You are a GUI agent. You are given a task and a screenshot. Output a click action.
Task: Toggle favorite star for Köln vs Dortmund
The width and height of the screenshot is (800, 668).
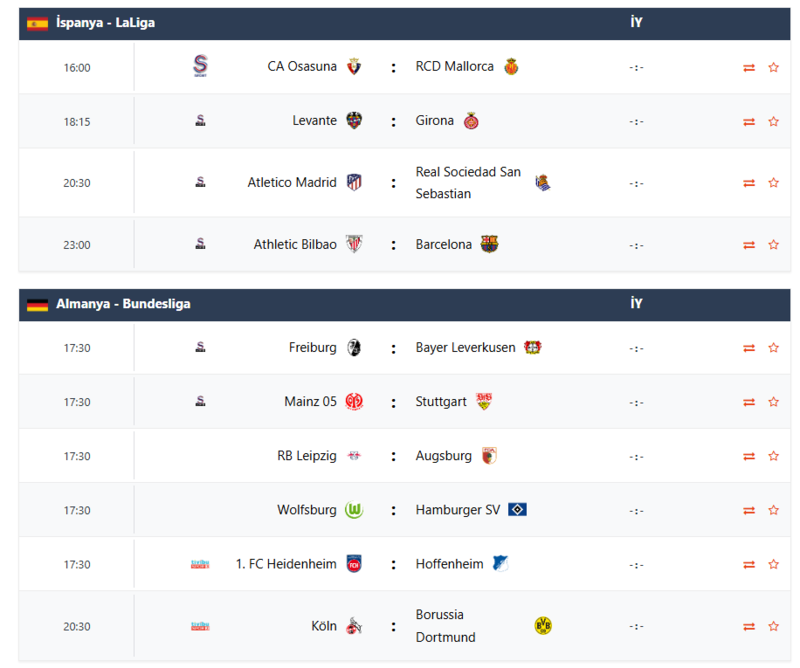tap(773, 627)
